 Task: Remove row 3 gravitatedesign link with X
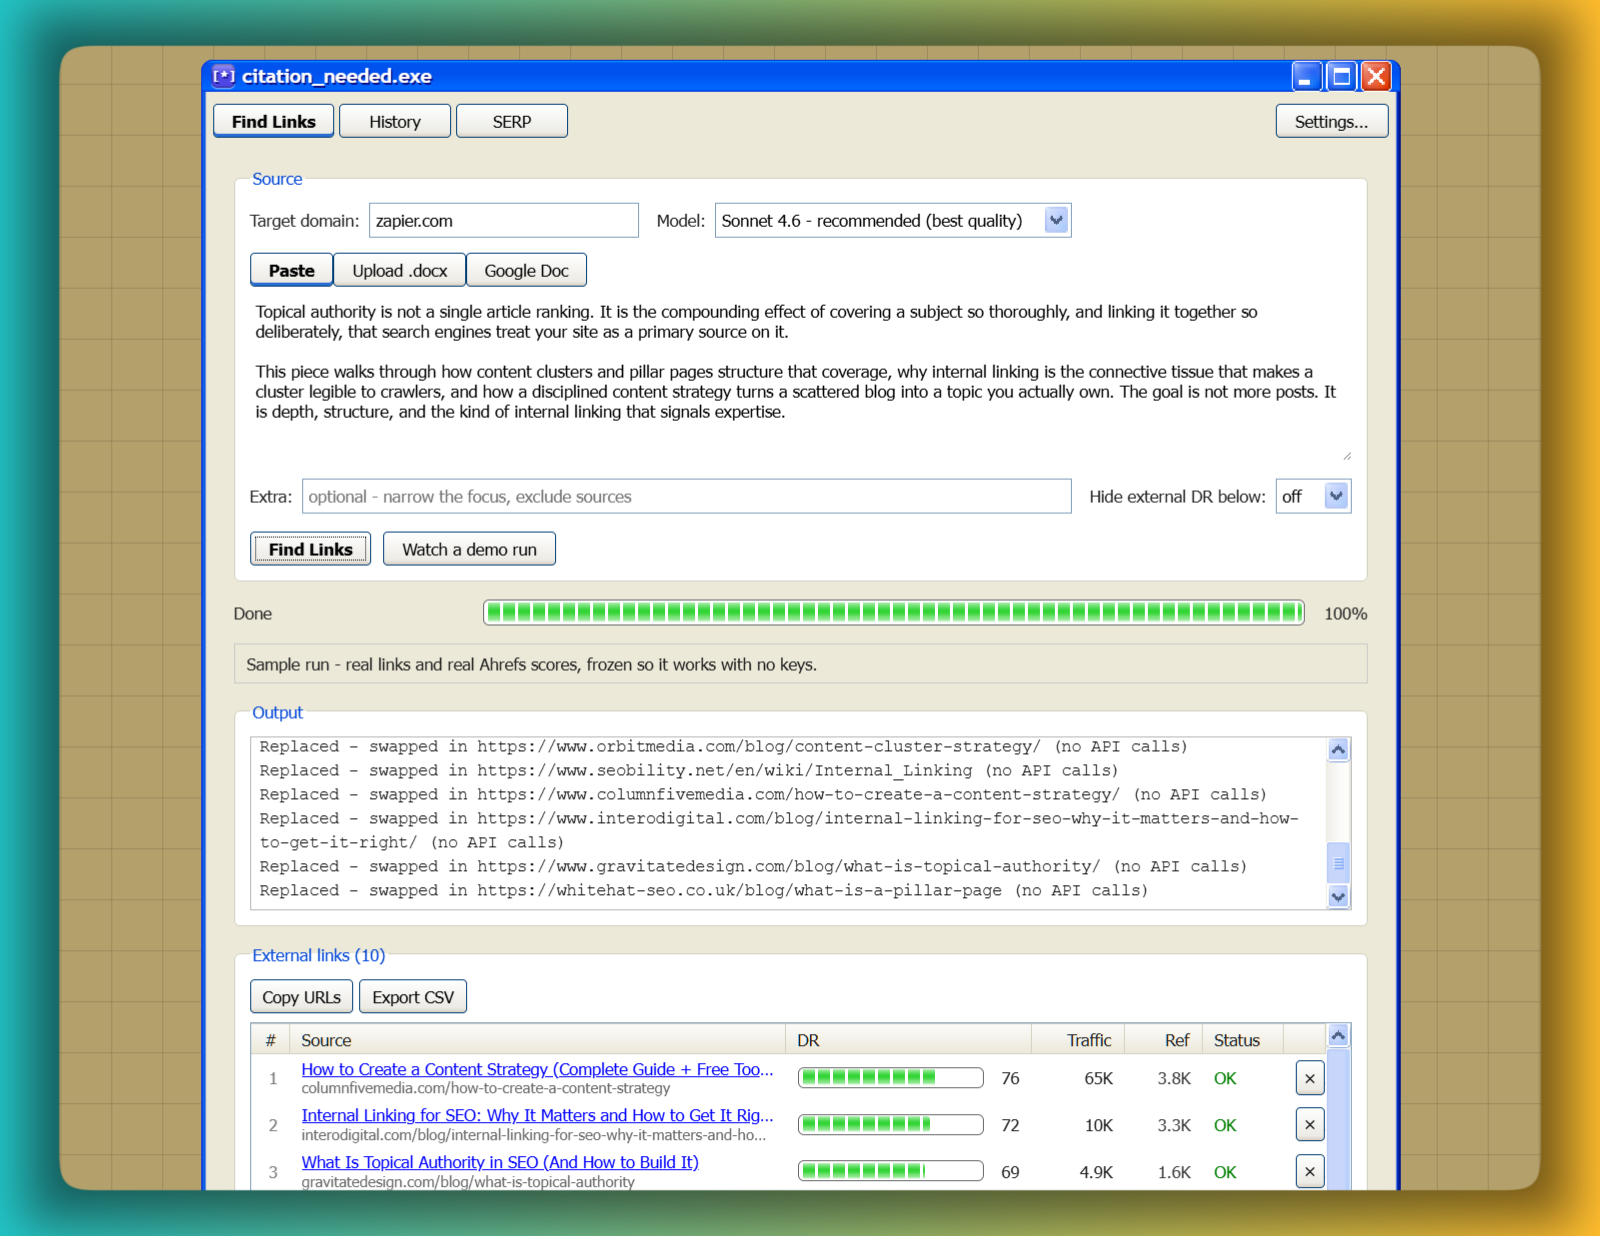pos(1310,1171)
